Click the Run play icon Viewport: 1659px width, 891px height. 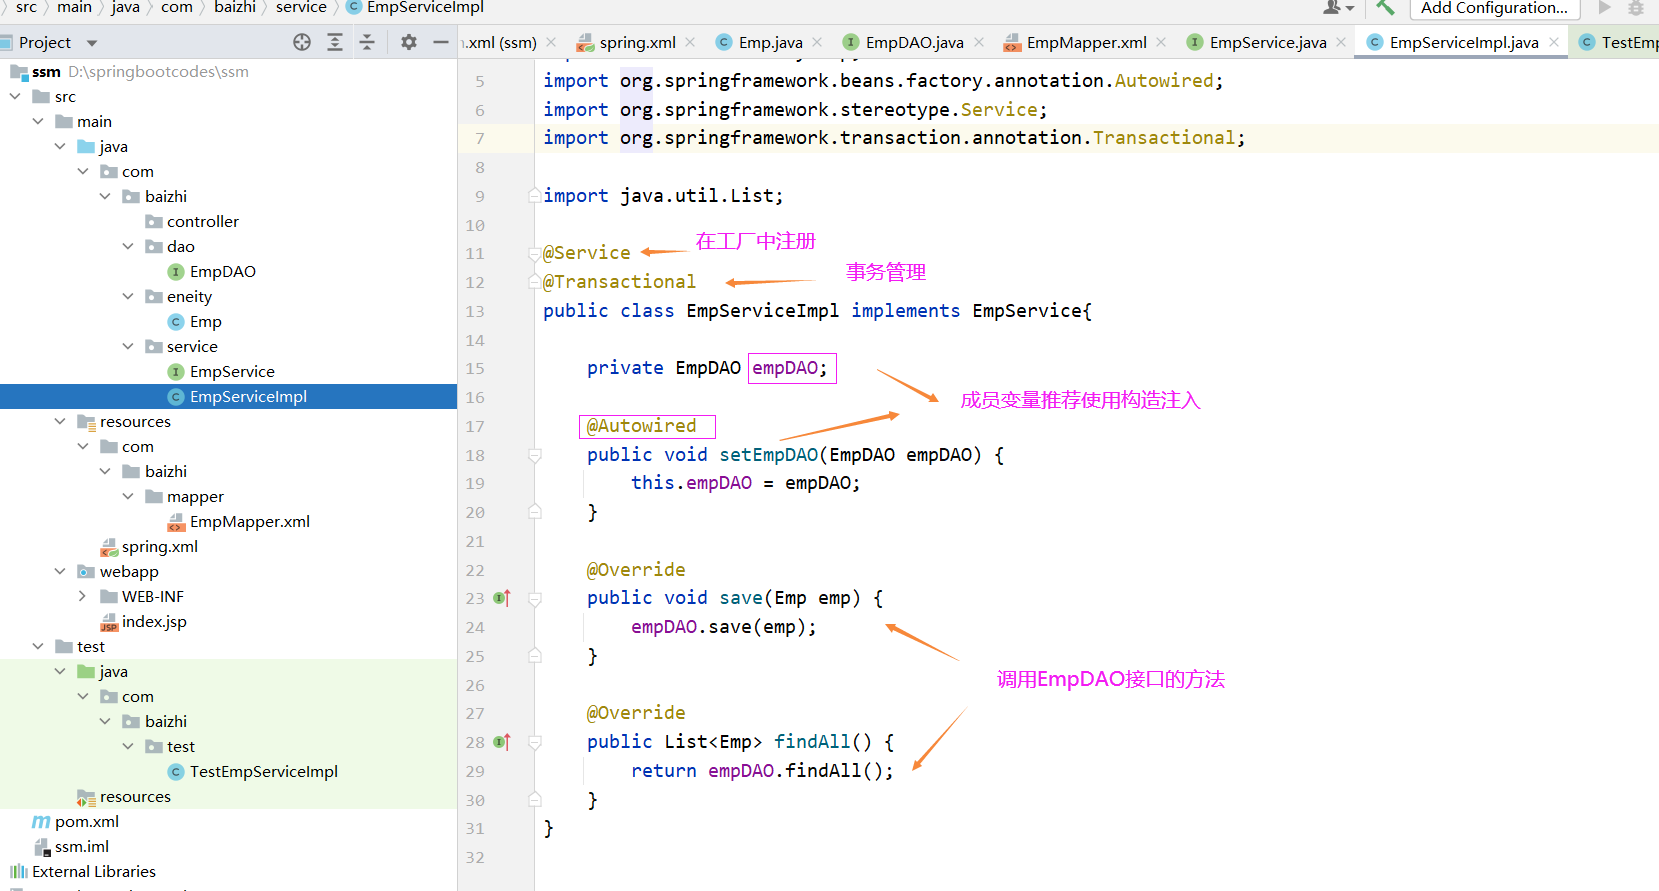pos(1604,7)
